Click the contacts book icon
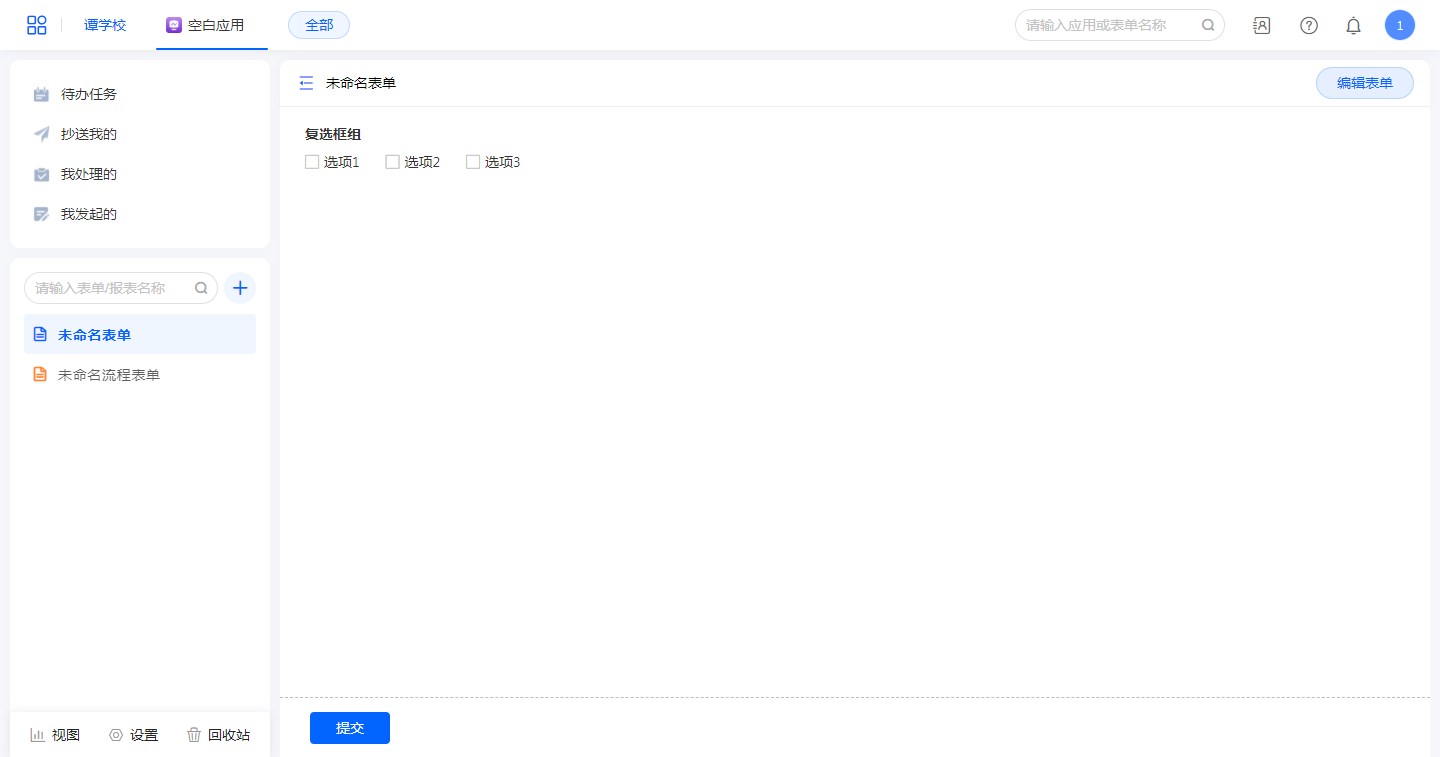This screenshot has height=757, width=1440. (1261, 26)
